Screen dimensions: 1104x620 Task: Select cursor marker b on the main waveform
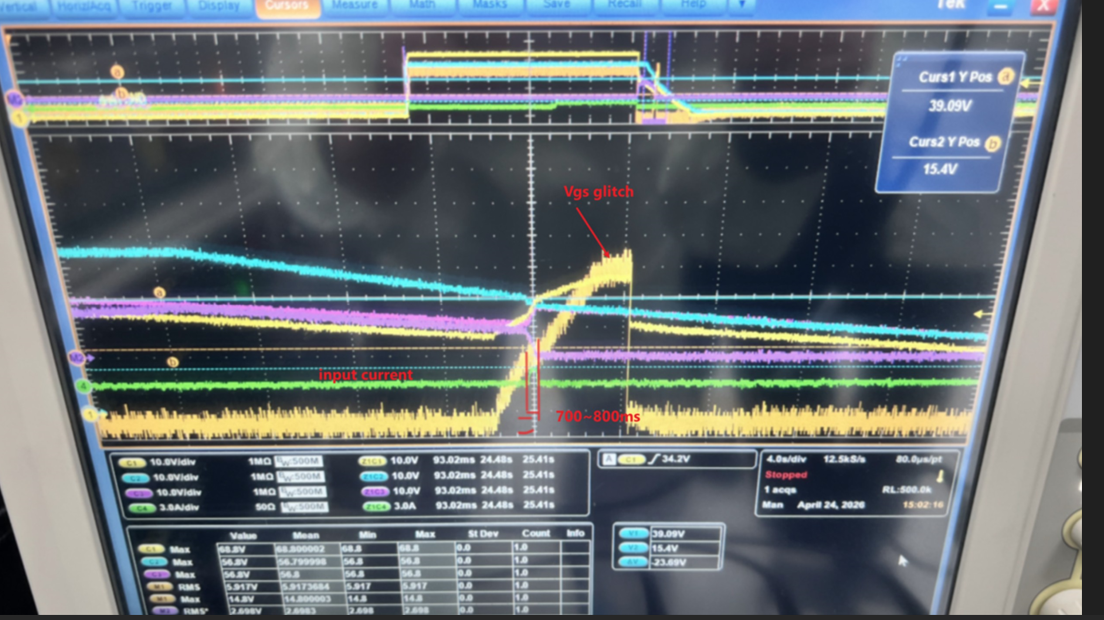(x=172, y=362)
